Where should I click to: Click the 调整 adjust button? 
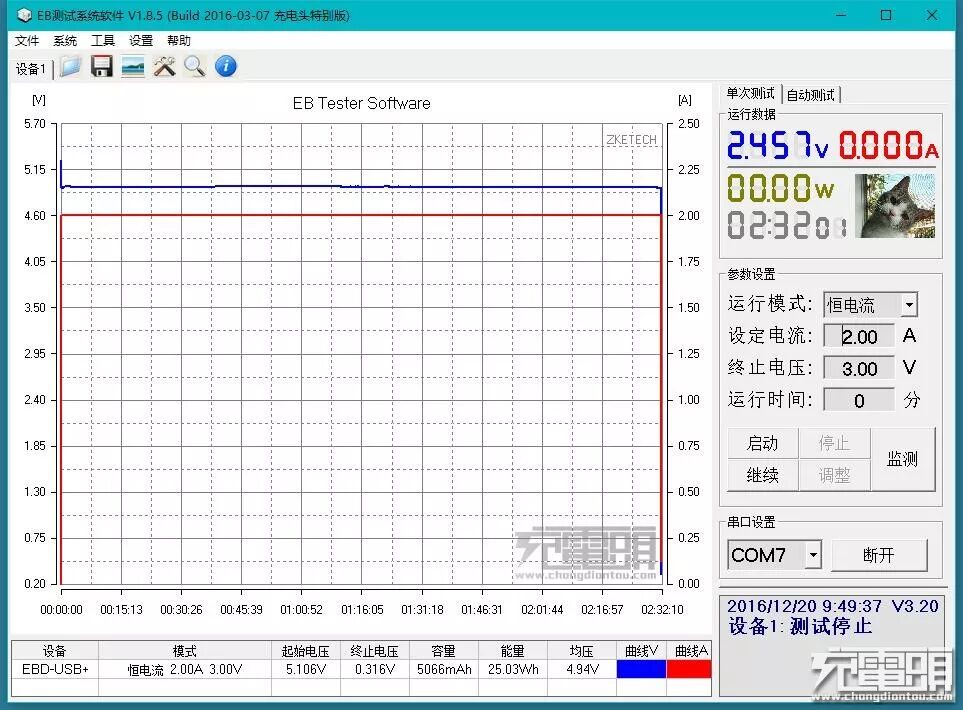[x=834, y=475]
